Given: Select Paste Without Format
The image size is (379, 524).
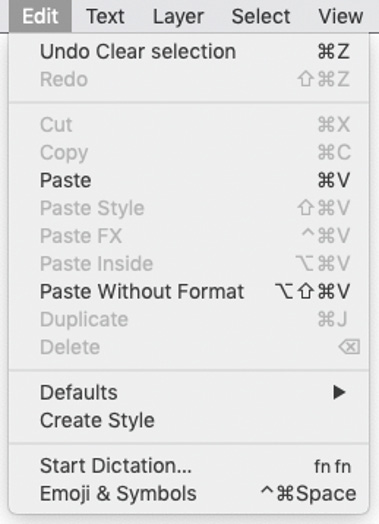Looking at the screenshot, I should pos(189,291).
